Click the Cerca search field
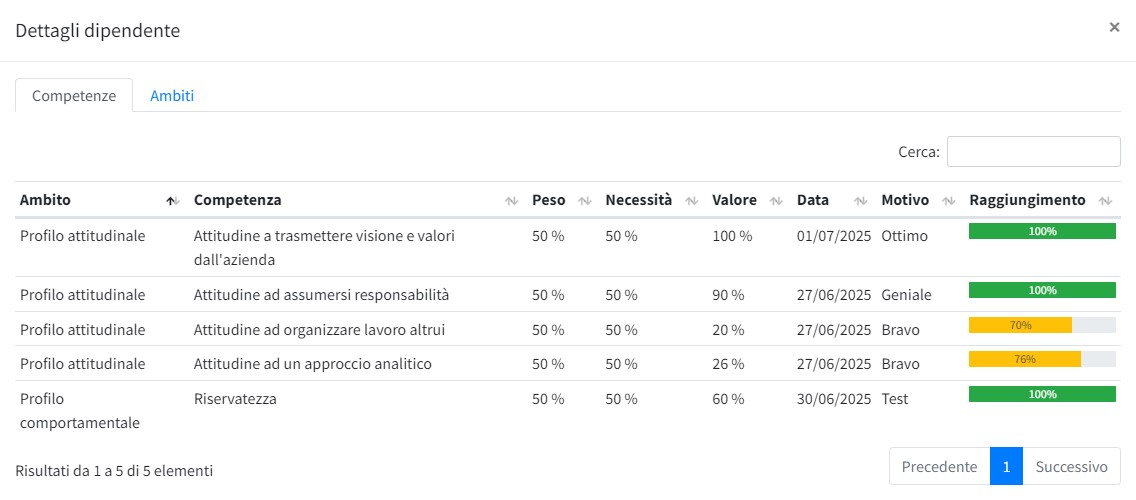This screenshot has height=500, width=1136. [1033, 152]
